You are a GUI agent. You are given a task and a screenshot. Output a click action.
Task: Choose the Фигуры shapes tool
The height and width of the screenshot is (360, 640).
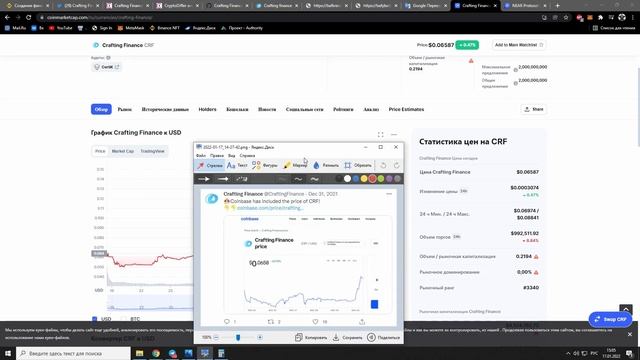[x=264, y=165]
